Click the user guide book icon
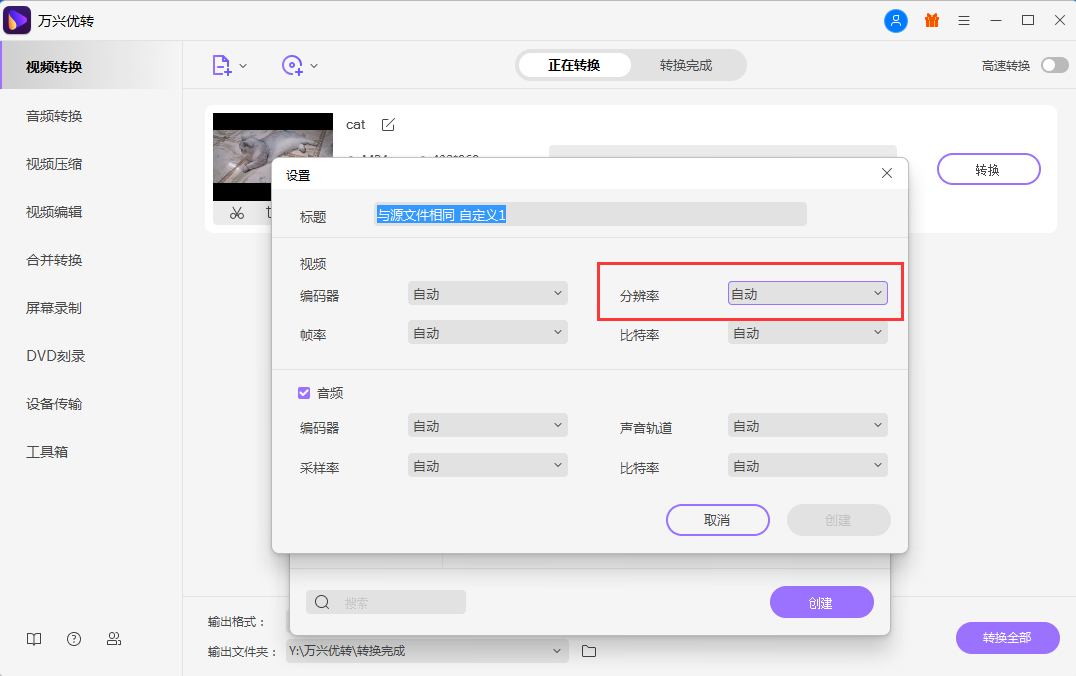Screen dimensions: 1076x676 coord(33,638)
